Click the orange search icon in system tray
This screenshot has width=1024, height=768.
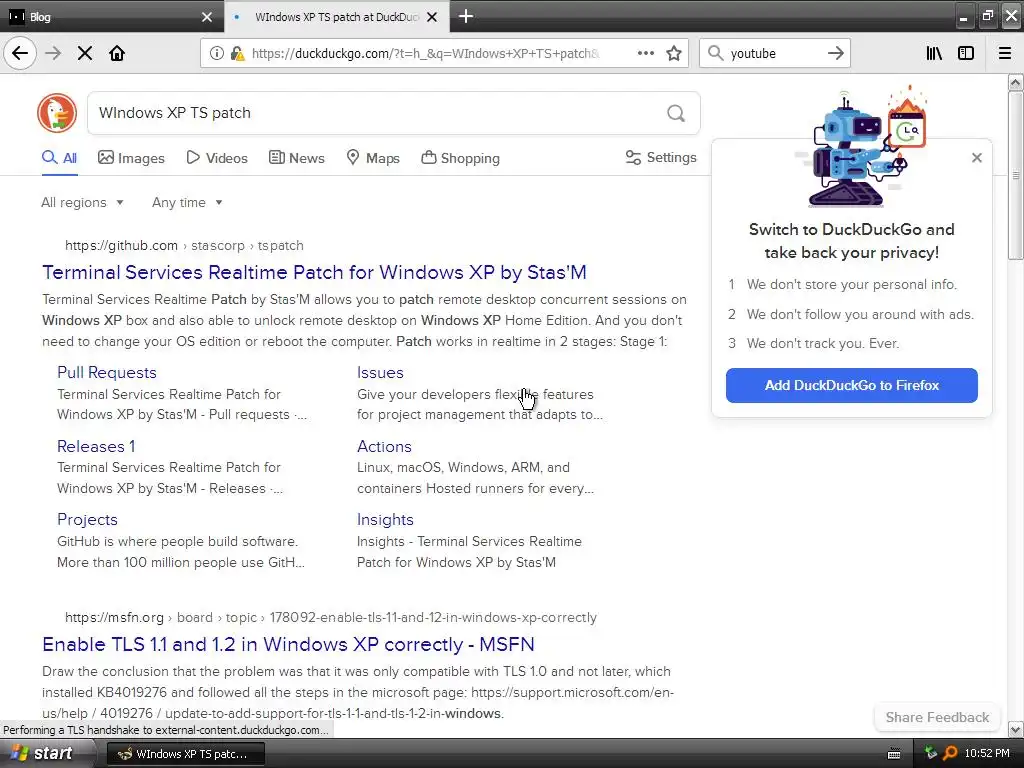950,753
